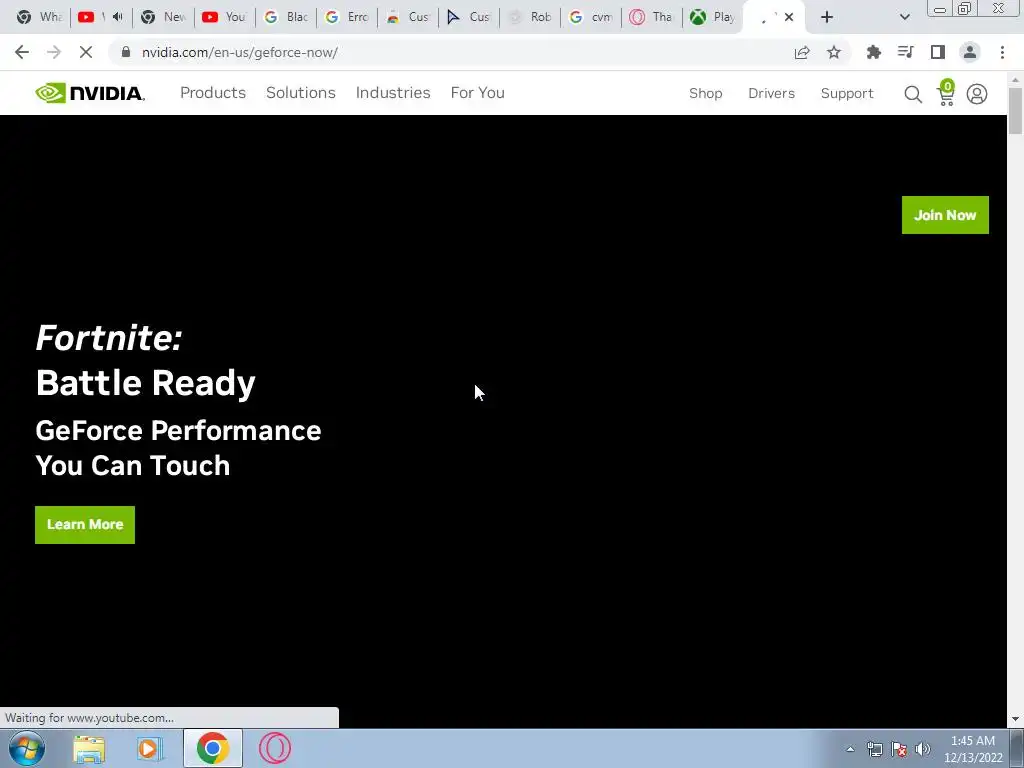Go back to the previous page
The height and width of the screenshot is (768, 1024).
click(x=22, y=52)
